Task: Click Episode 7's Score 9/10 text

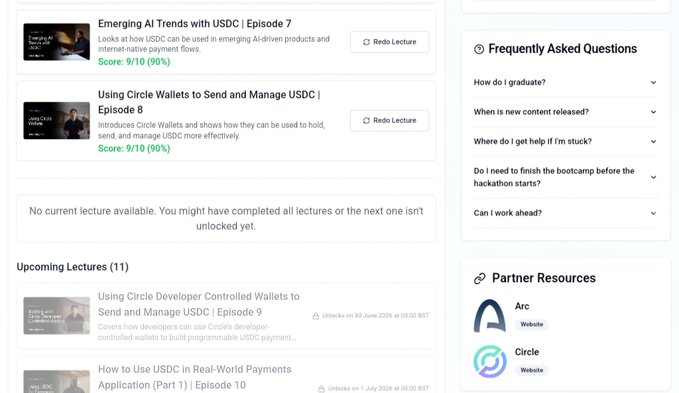Action: (x=134, y=61)
